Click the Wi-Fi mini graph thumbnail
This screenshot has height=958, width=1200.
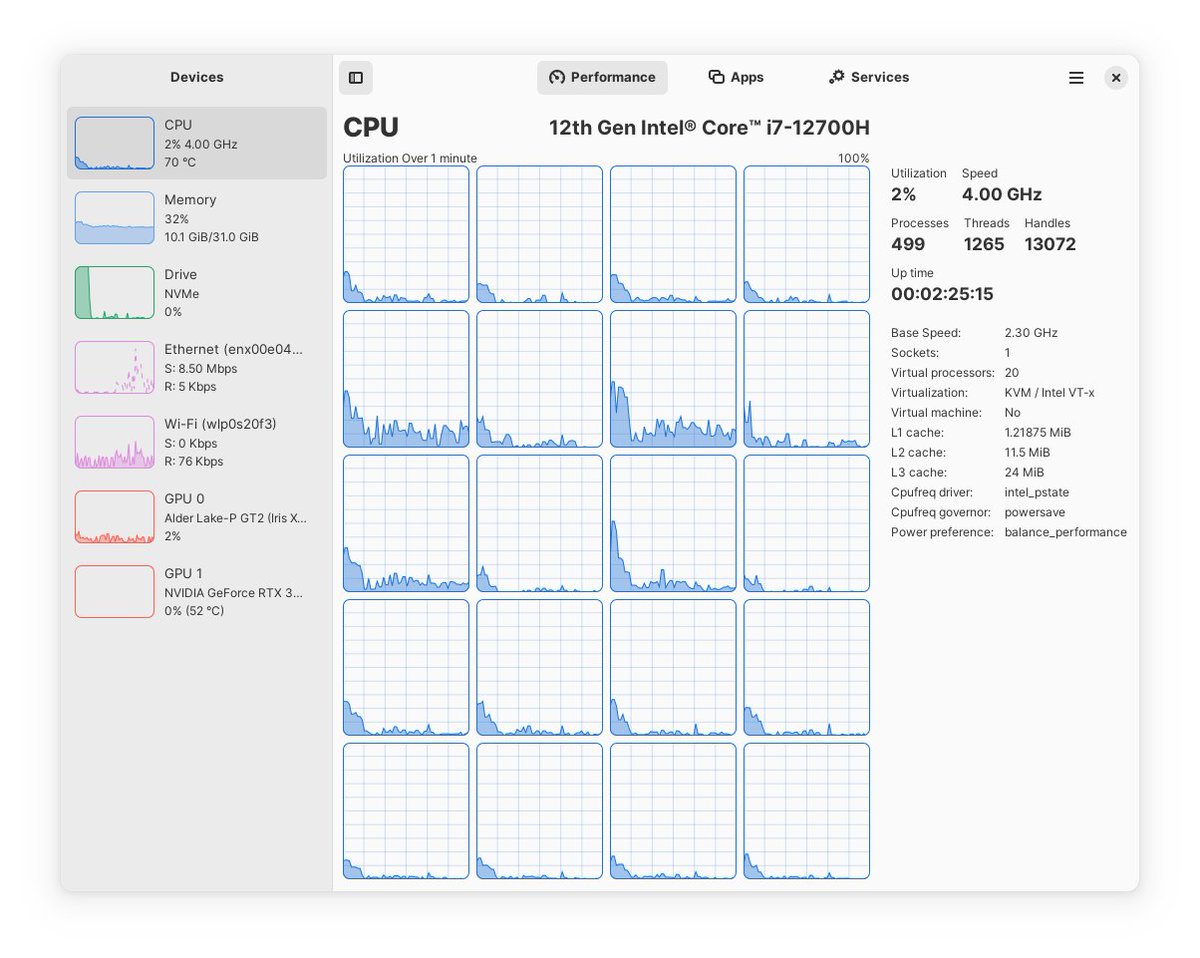pyautogui.click(x=115, y=442)
